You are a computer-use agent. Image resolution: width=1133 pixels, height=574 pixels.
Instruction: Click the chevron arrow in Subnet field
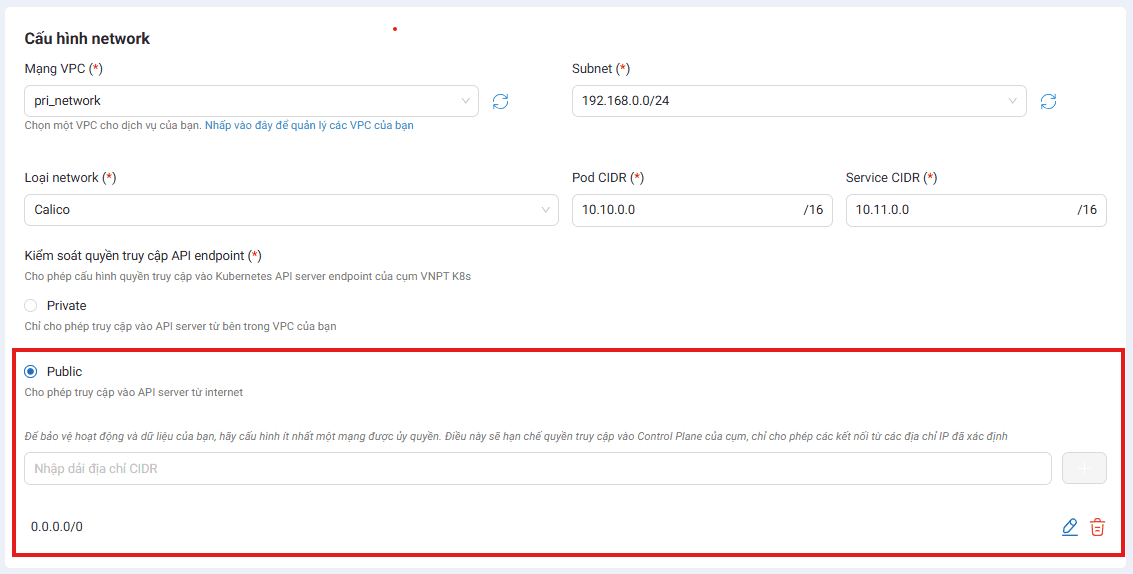1013,101
